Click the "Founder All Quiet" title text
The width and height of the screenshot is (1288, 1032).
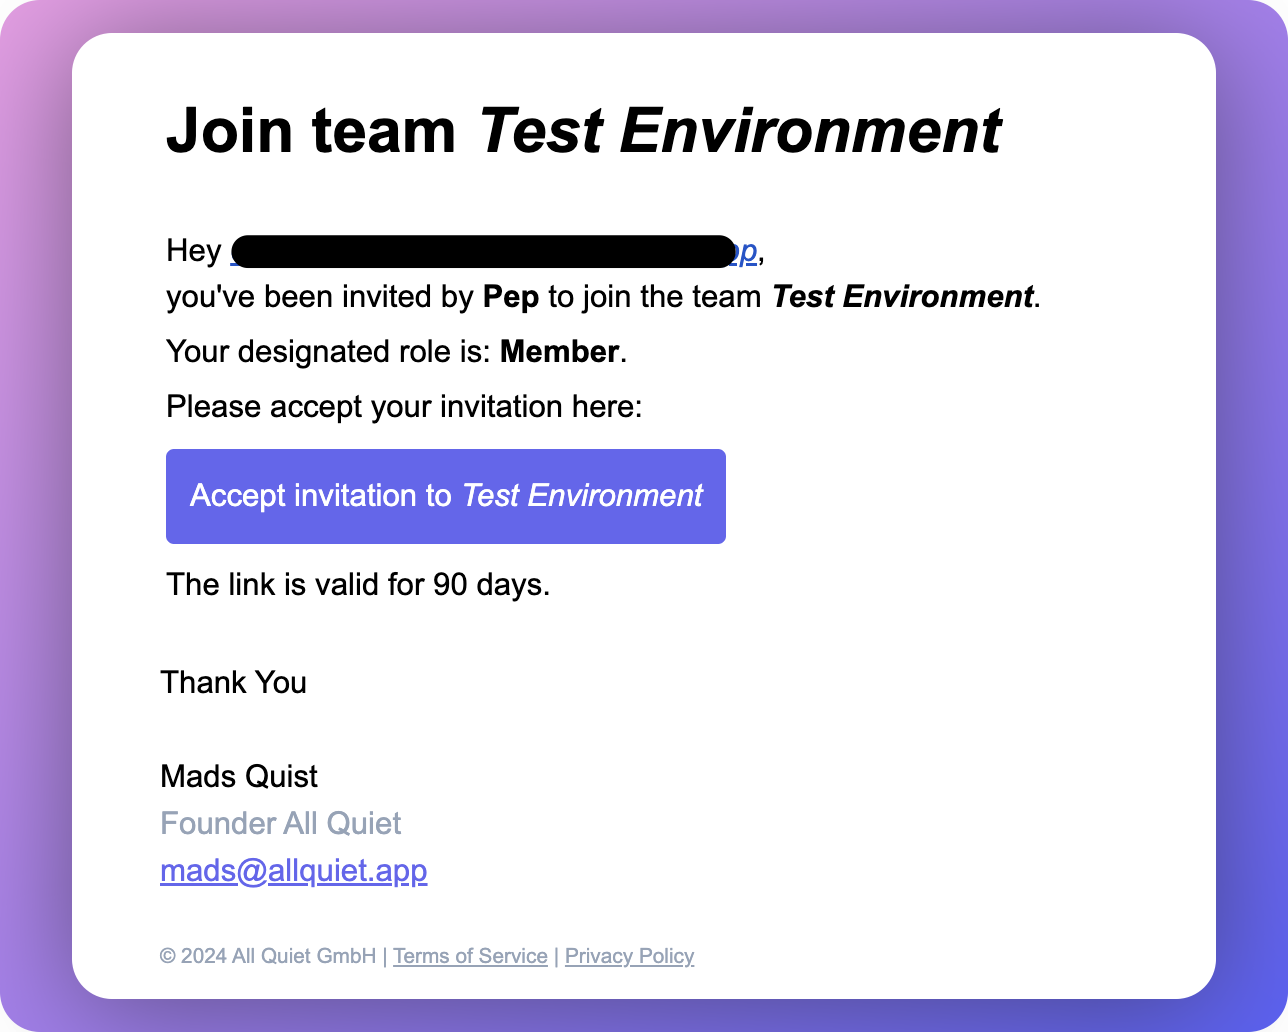280,823
